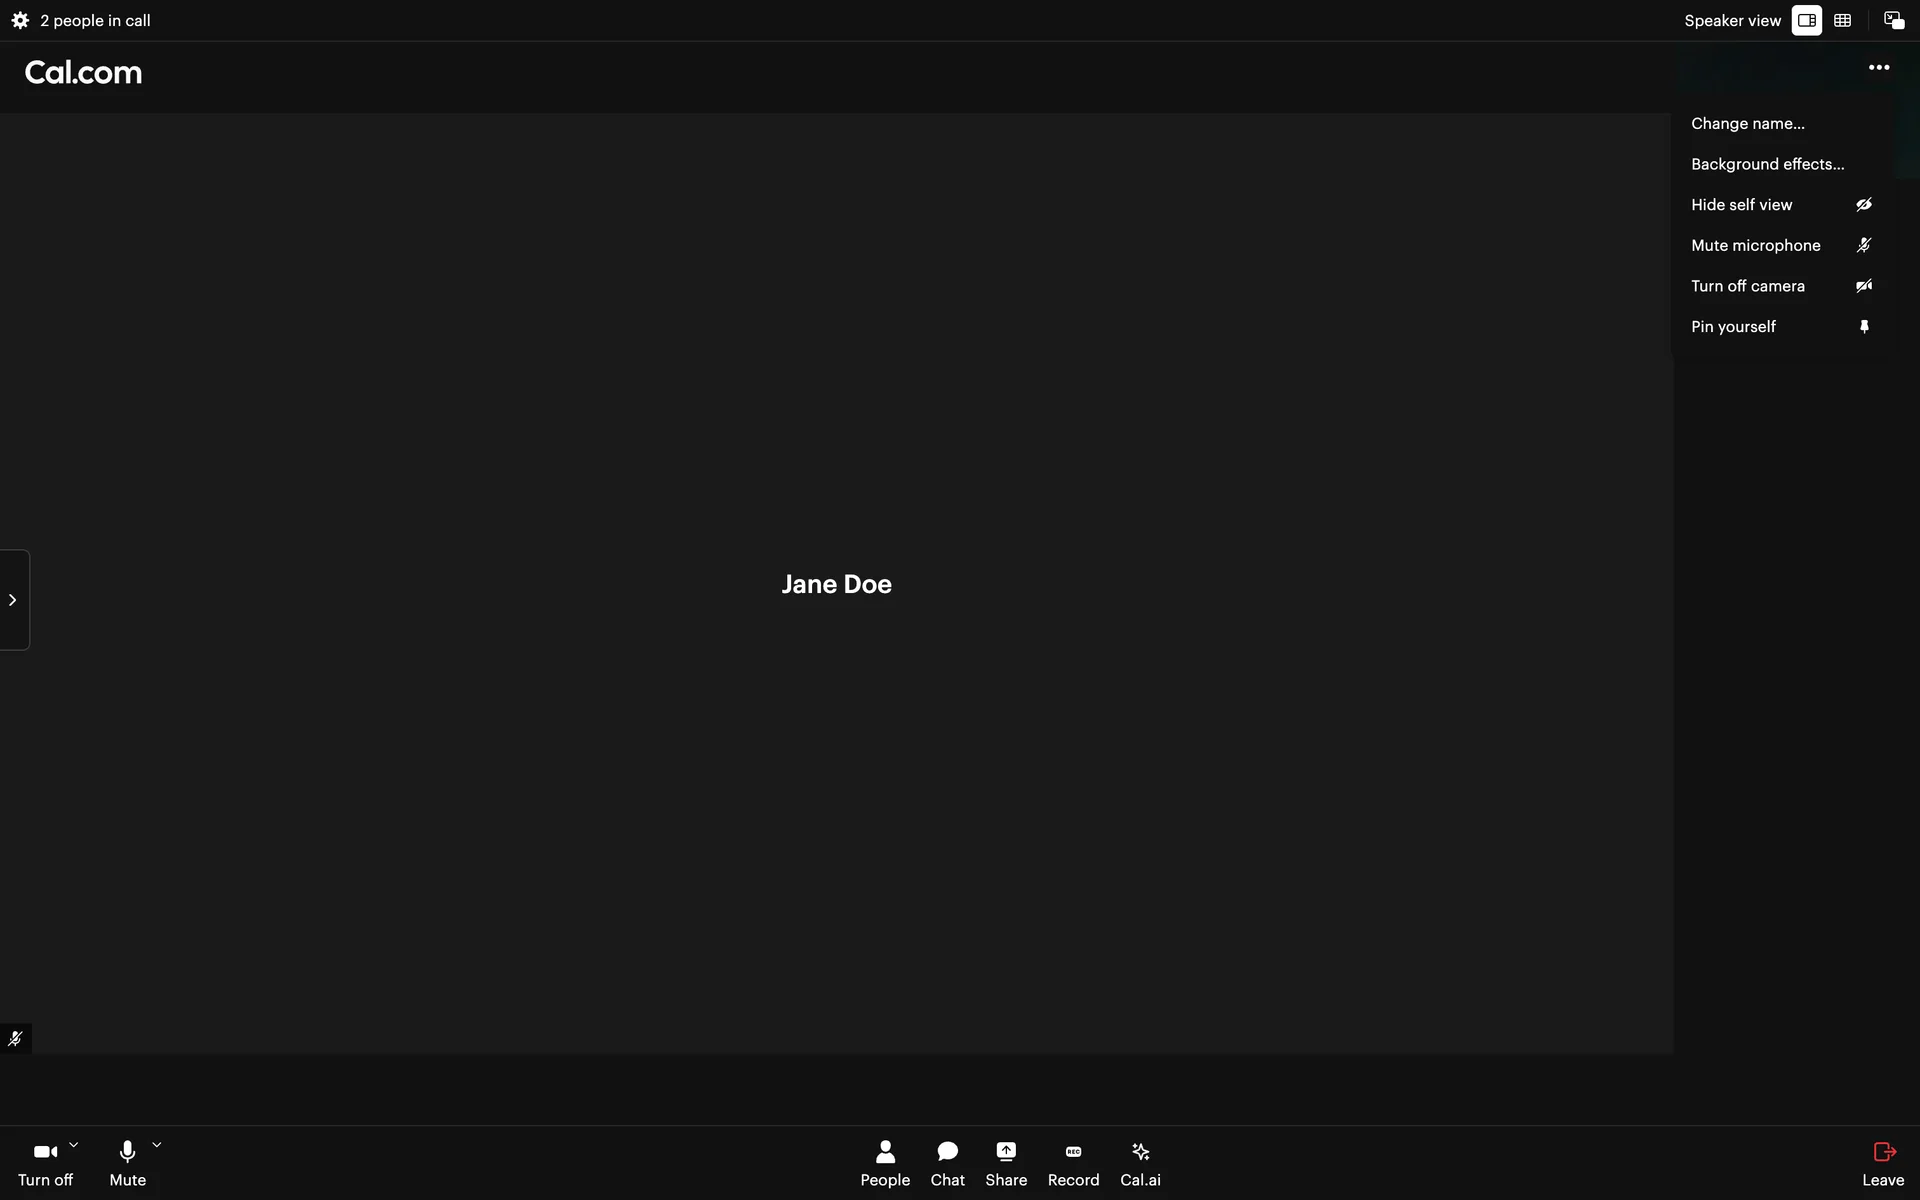Viewport: 1920px width, 1200px height.
Task: Switch to grid view layout icon
Action: tap(1842, 20)
